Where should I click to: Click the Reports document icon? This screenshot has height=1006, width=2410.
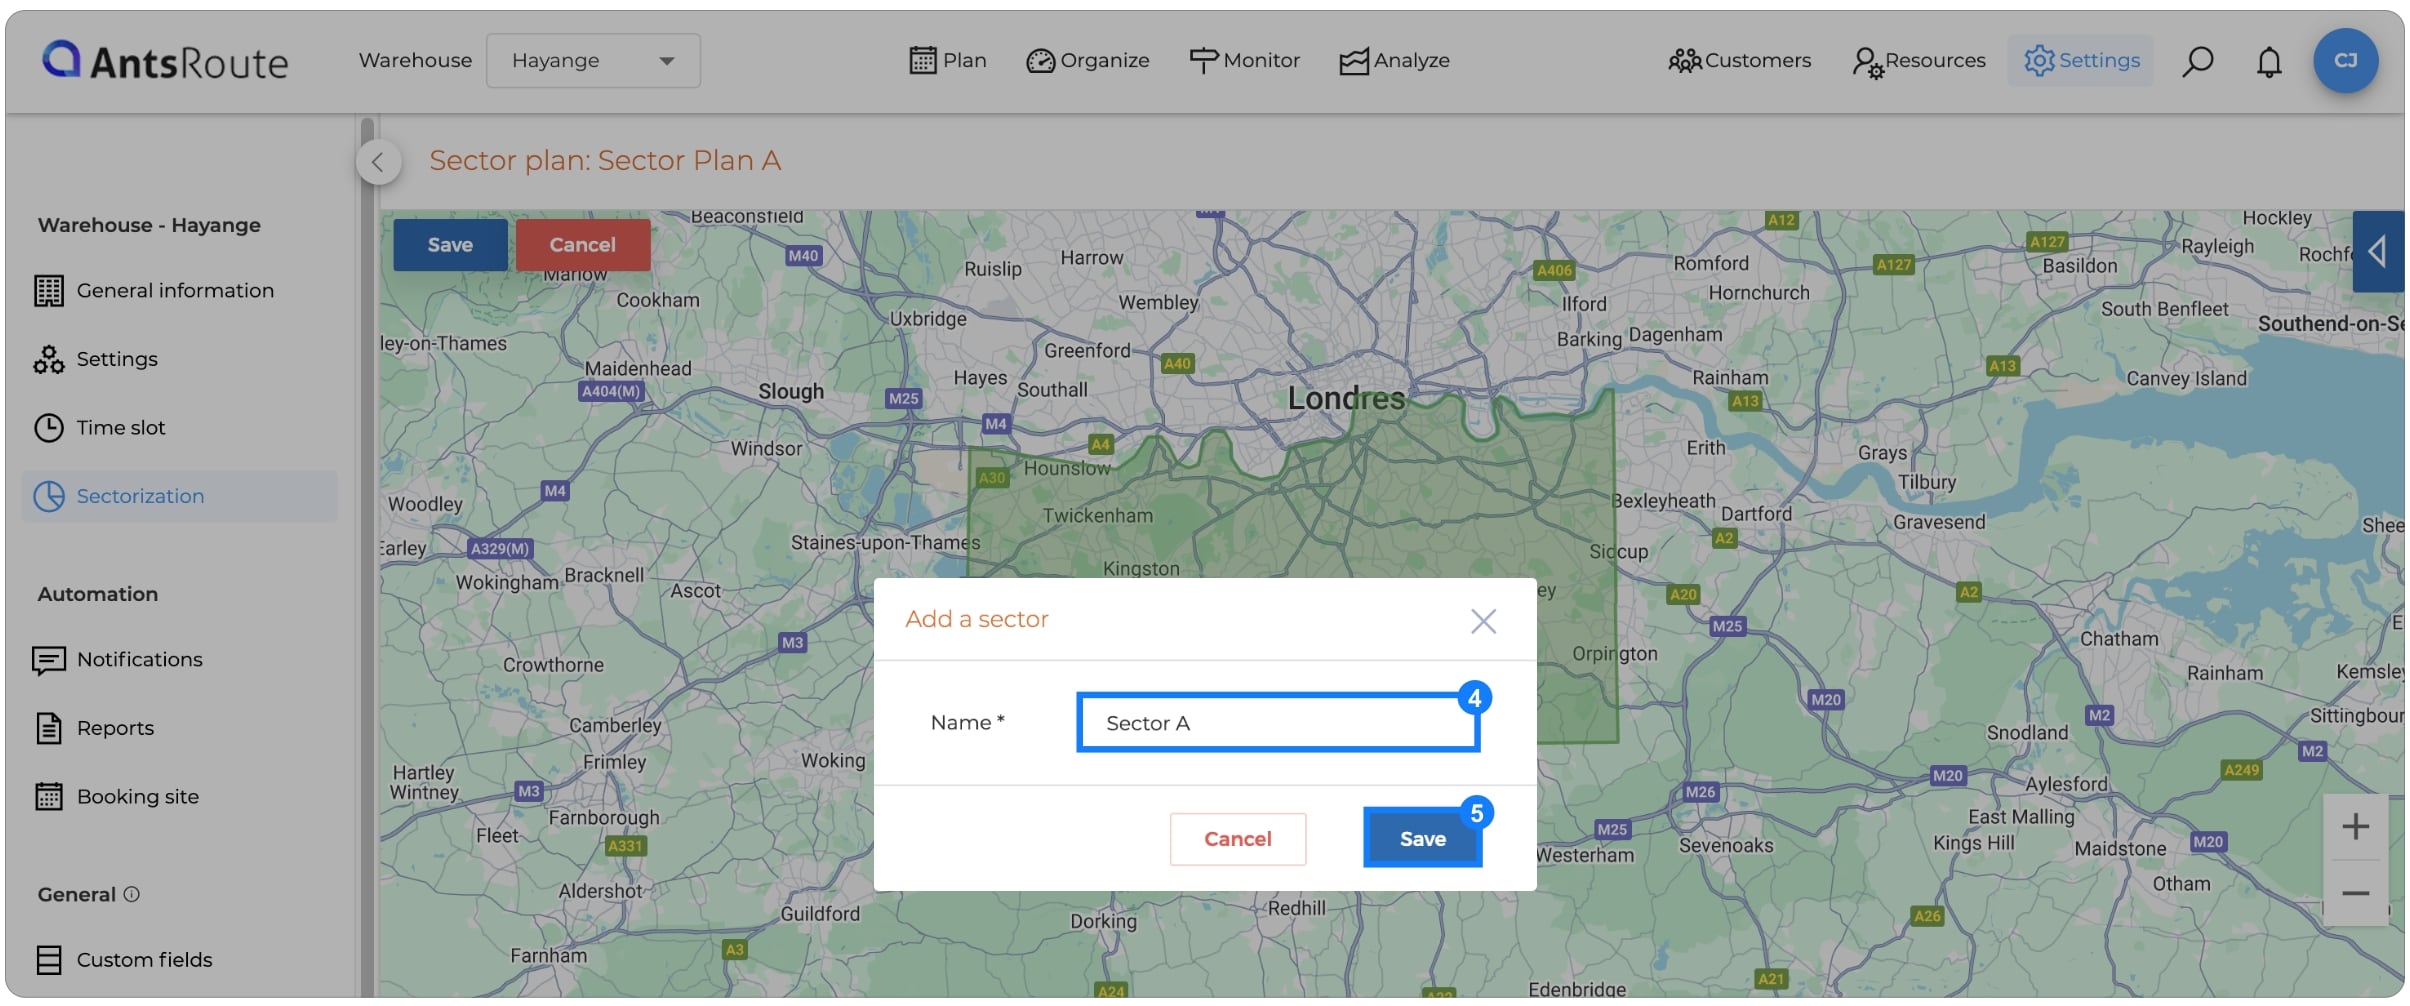pos(49,728)
